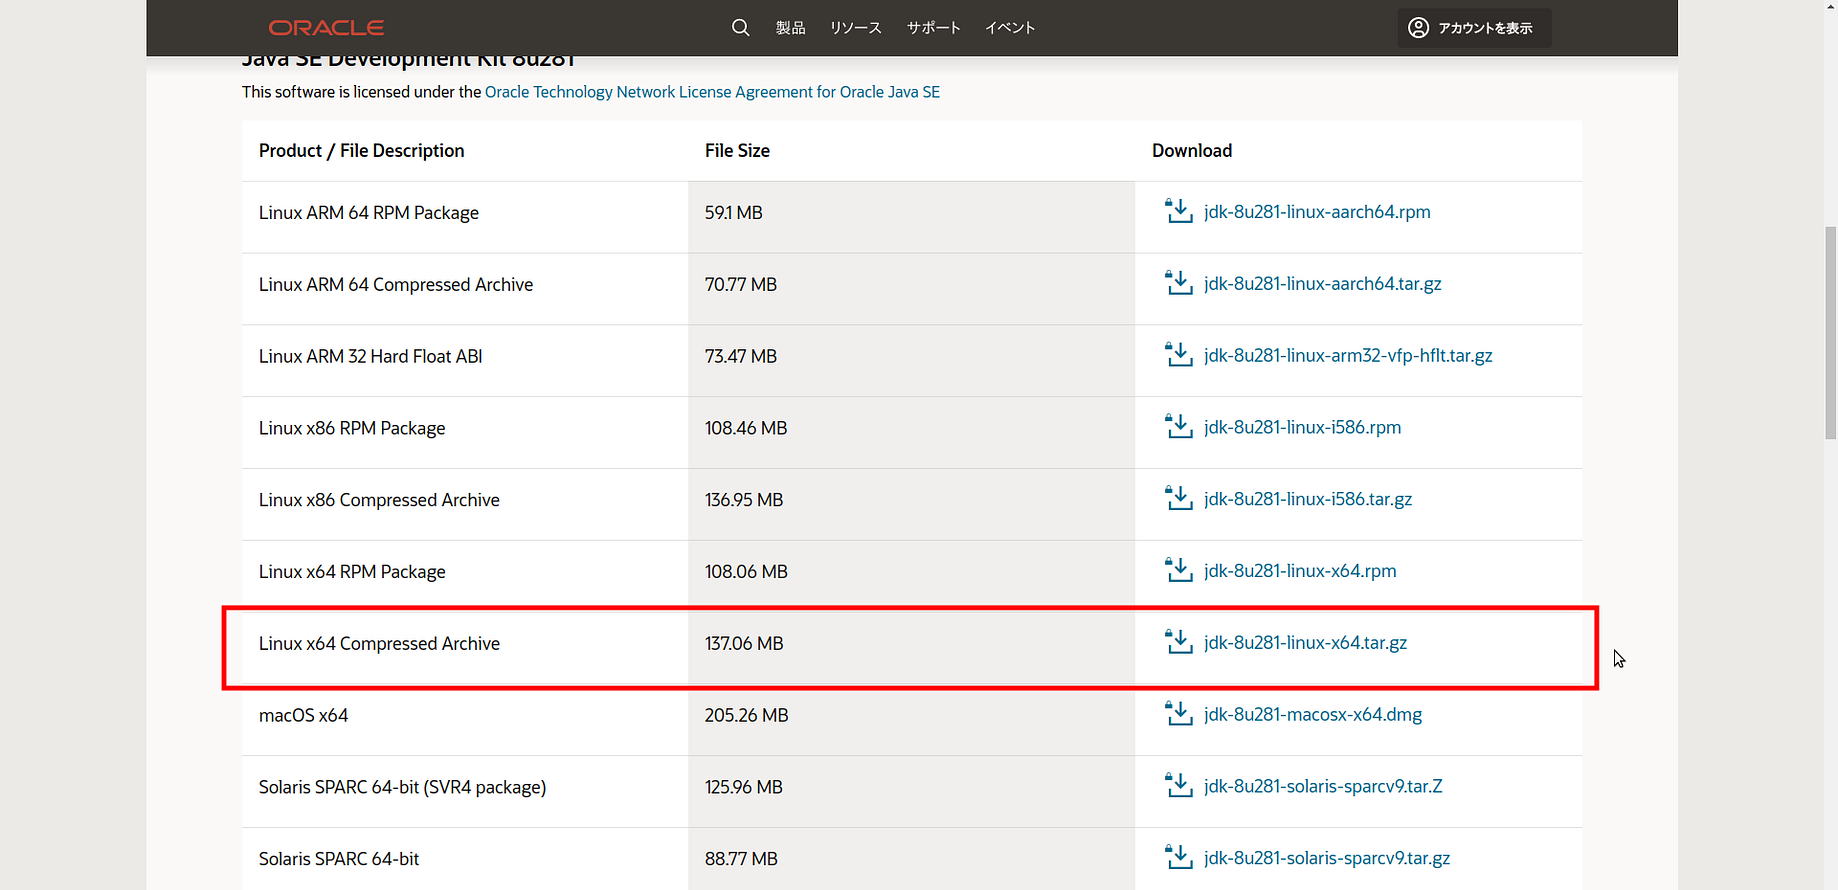Select Linux ARM 32 Hard Float ABI text

click(x=371, y=357)
